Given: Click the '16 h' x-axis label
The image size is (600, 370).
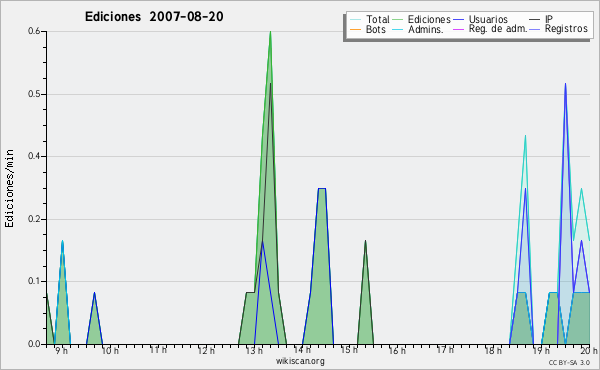Looking at the screenshot, I should tap(397, 350).
